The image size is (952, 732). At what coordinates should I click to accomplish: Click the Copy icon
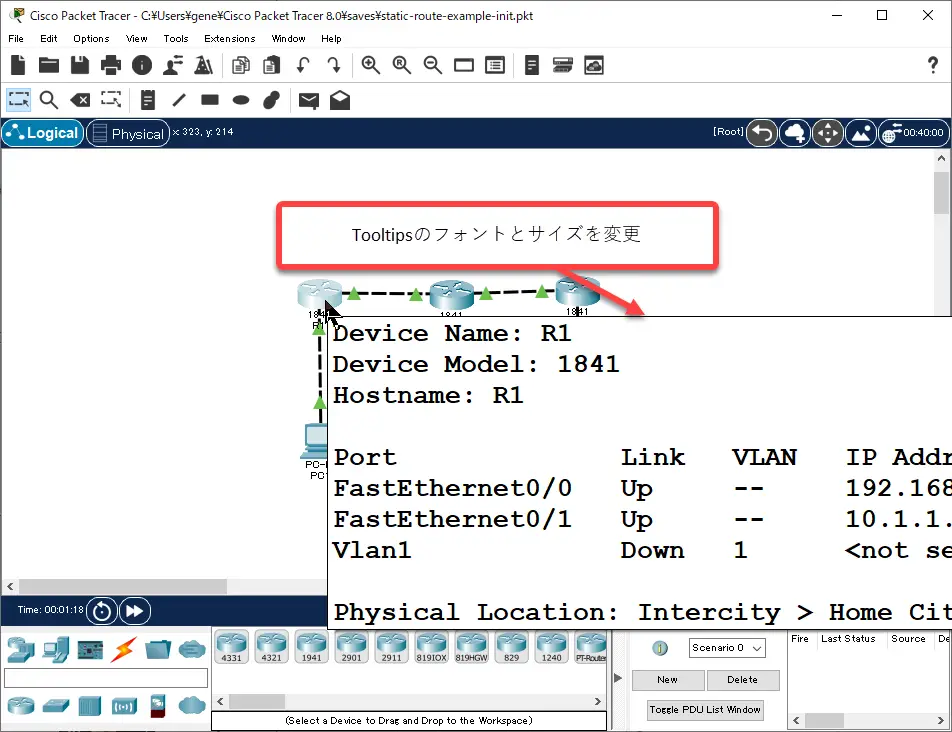pos(241,65)
